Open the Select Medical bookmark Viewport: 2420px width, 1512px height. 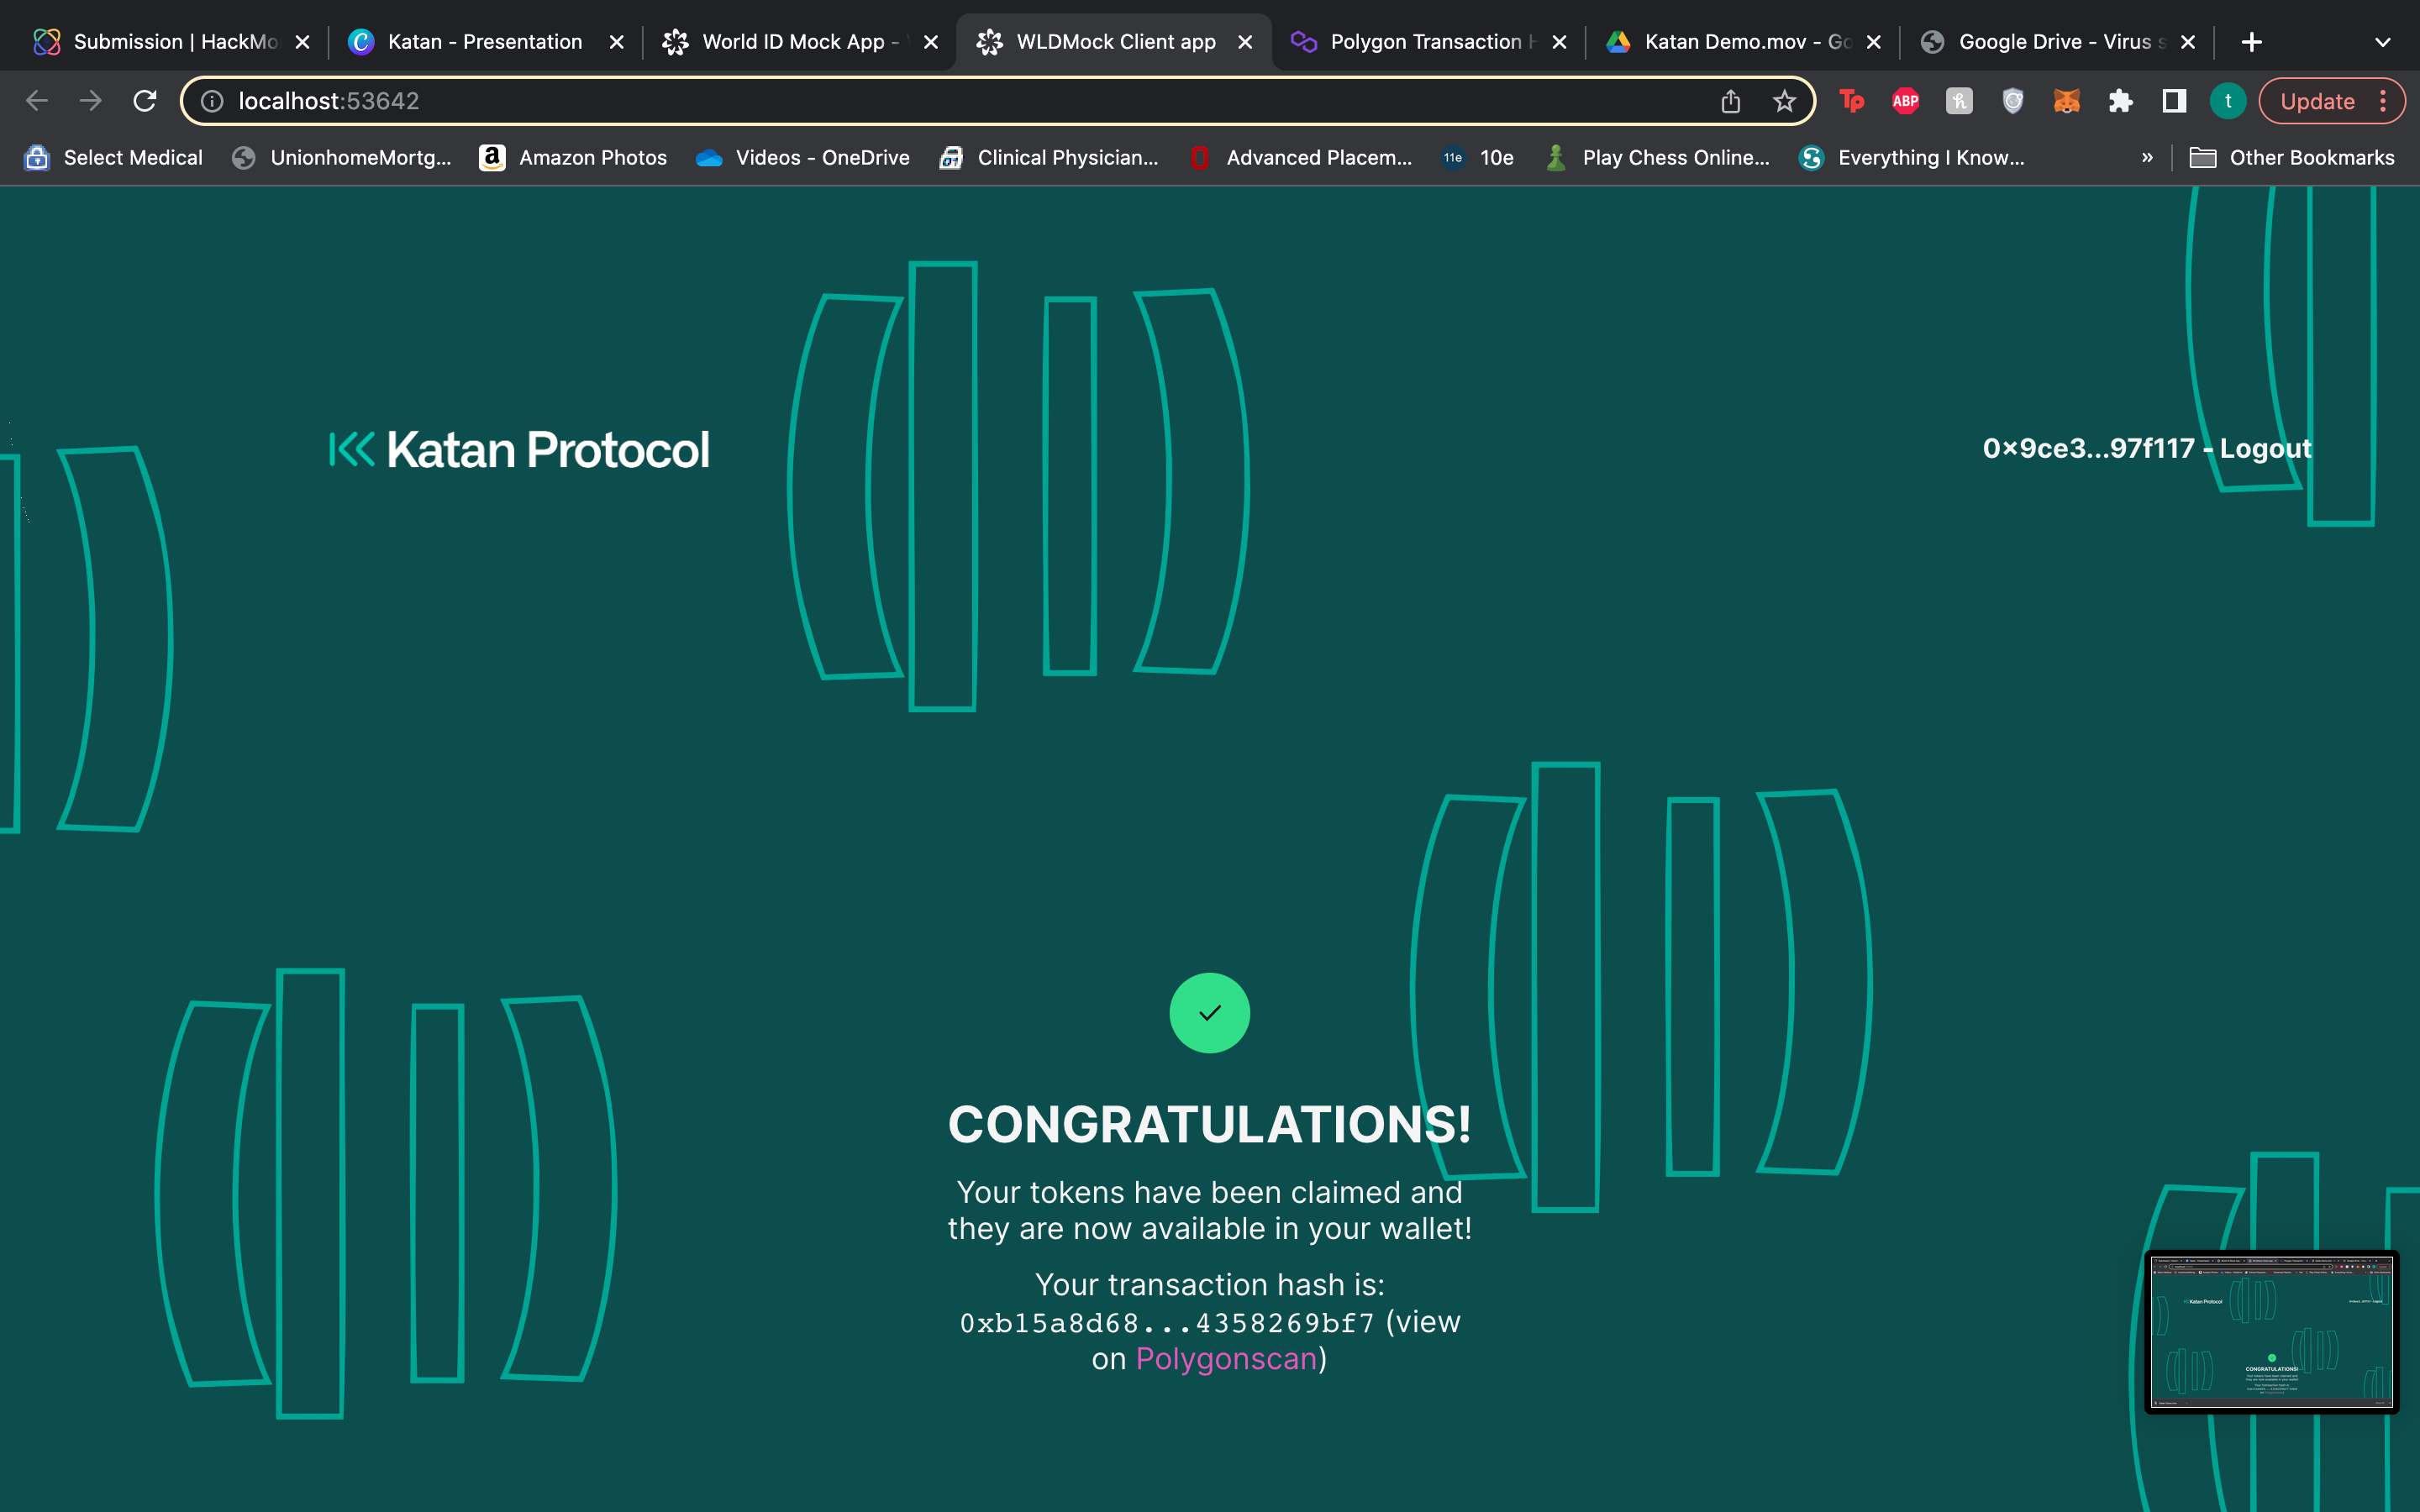click(113, 158)
